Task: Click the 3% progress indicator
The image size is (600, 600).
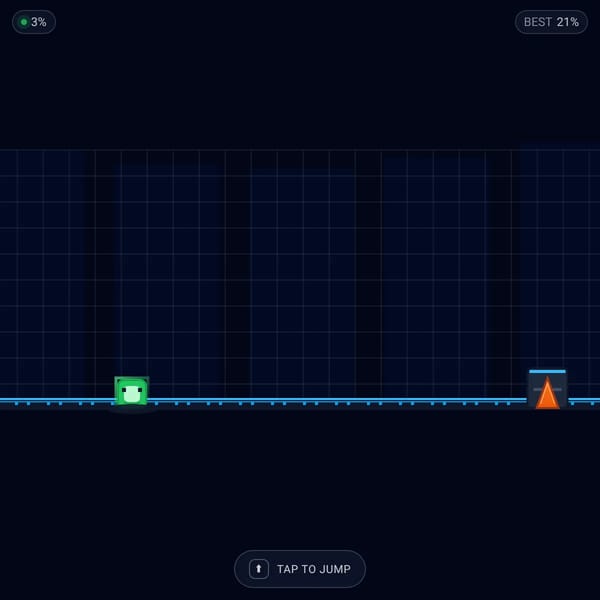Action: [x=34, y=22]
